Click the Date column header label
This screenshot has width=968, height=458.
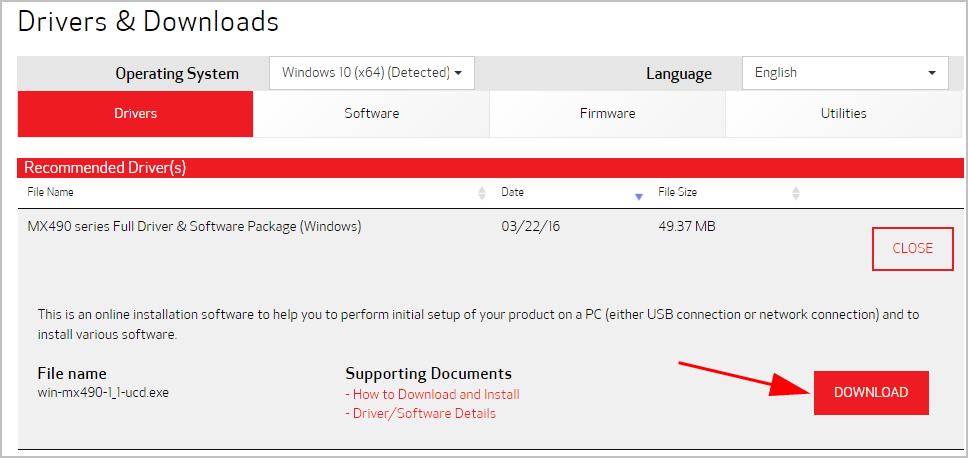512,192
